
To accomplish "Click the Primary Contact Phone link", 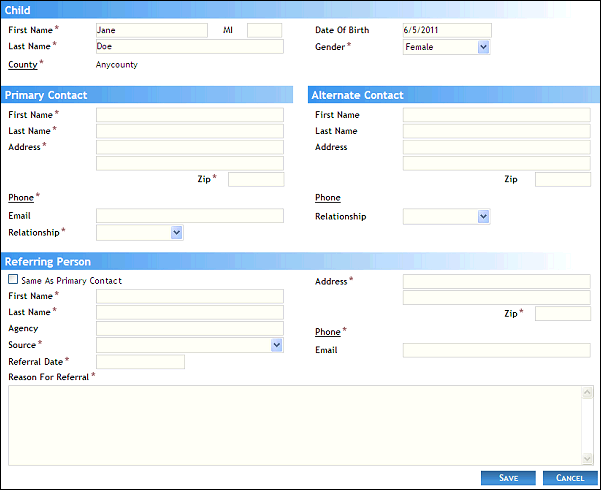I will (20, 198).
